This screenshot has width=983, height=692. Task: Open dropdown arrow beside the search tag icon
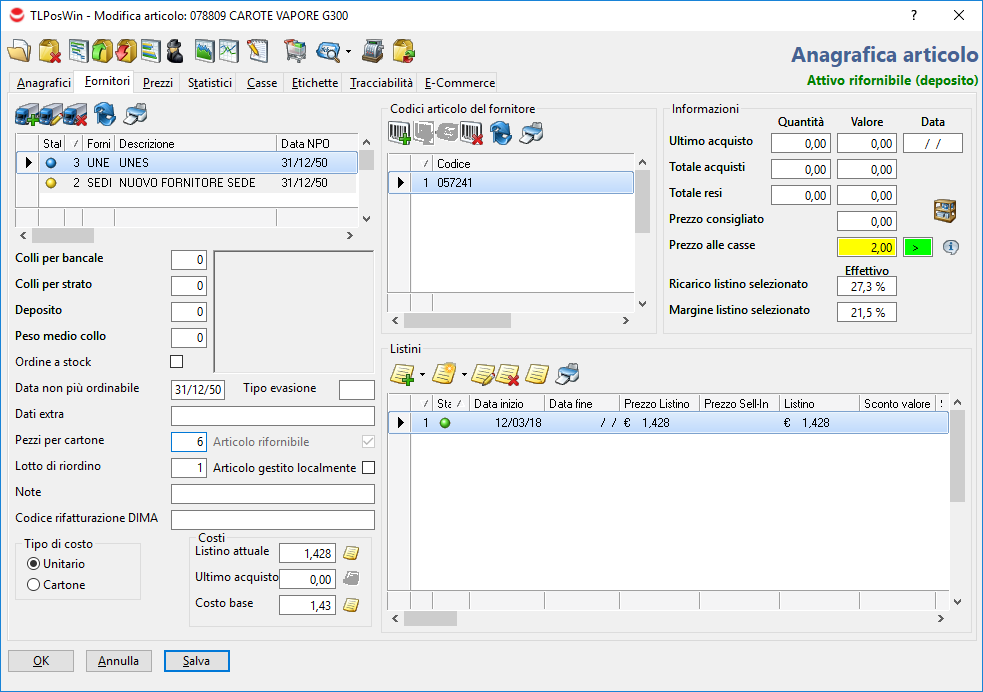click(x=348, y=51)
